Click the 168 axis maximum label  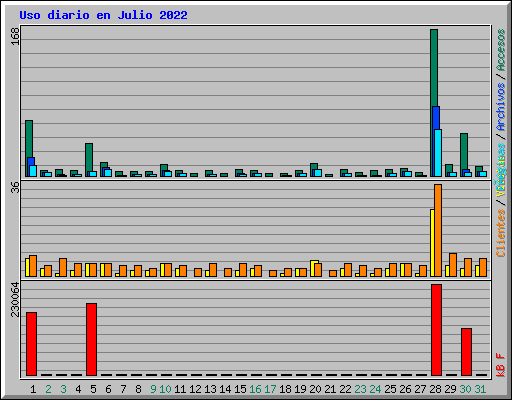(15, 36)
